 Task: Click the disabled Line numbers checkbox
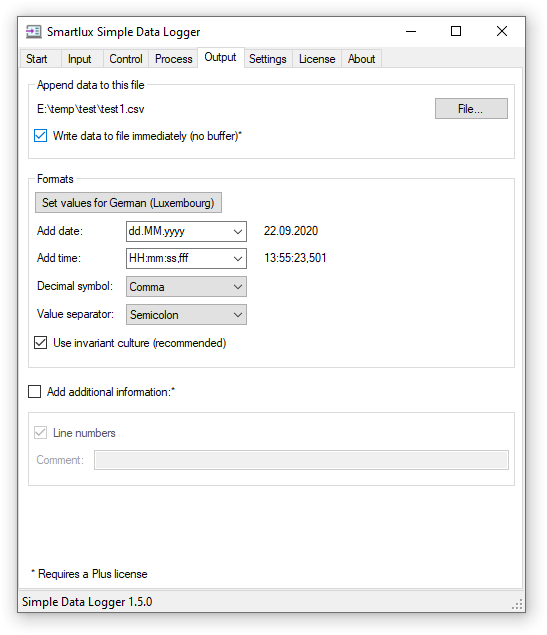point(40,433)
